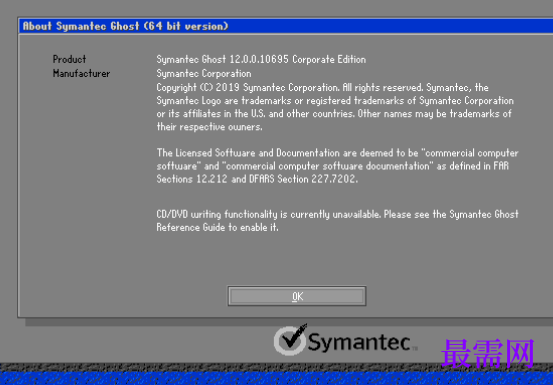Click the their respective owners line
553x385 pixels.
point(209,127)
